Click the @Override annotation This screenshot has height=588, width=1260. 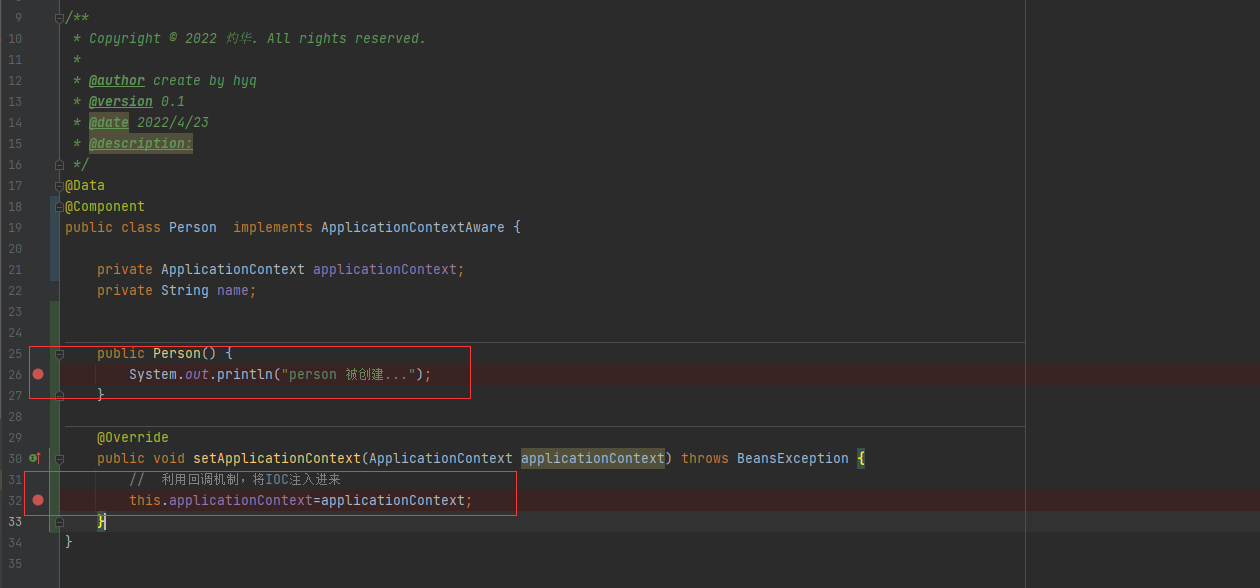point(132,437)
